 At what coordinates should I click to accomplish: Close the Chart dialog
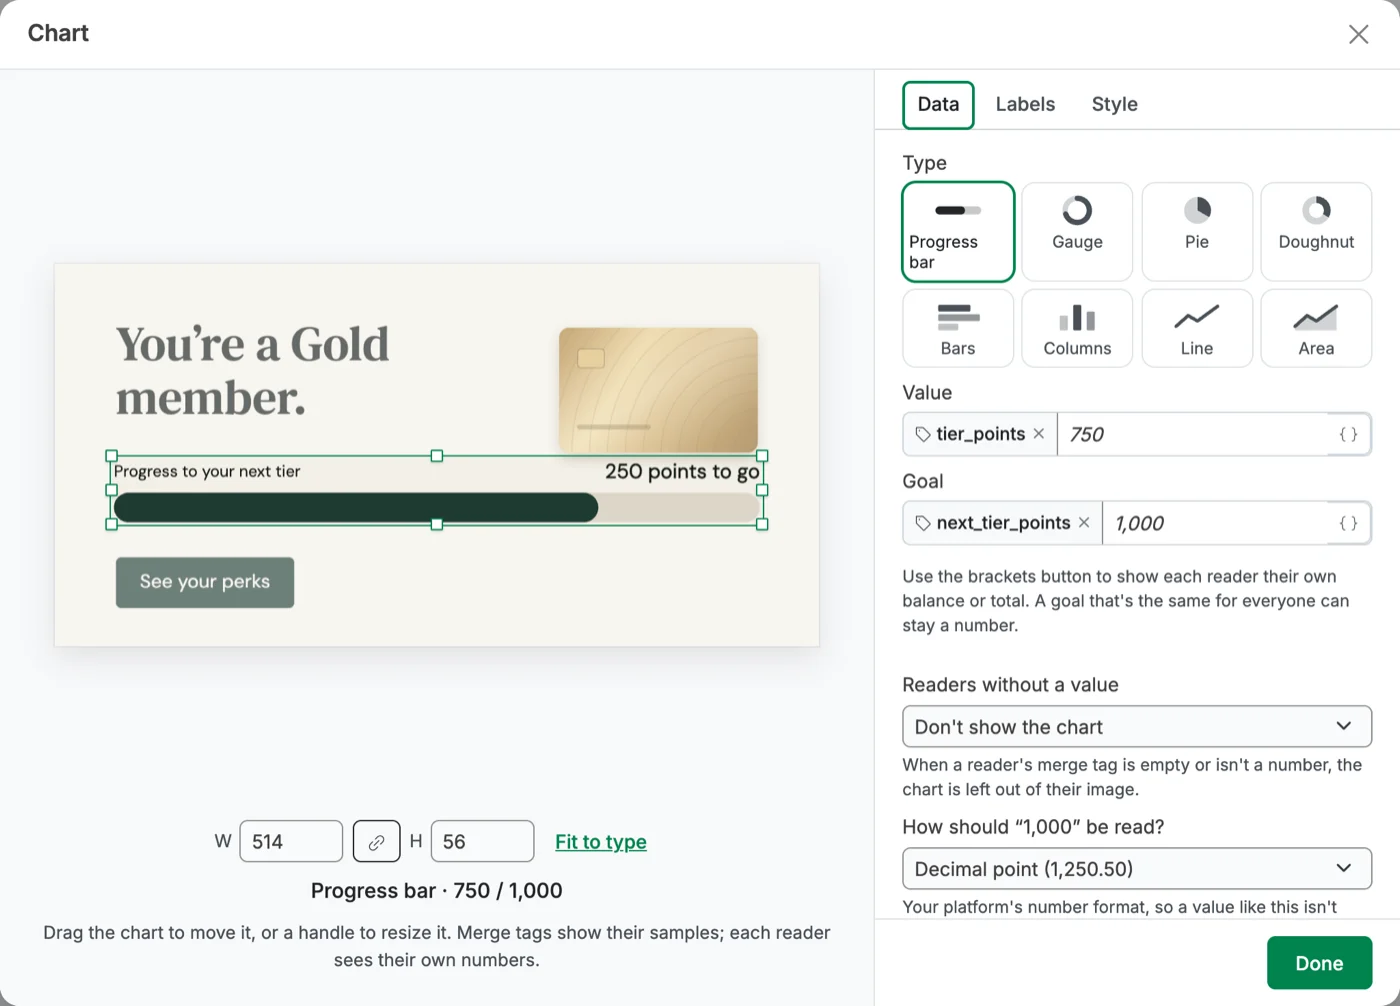tap(1358, 34)
